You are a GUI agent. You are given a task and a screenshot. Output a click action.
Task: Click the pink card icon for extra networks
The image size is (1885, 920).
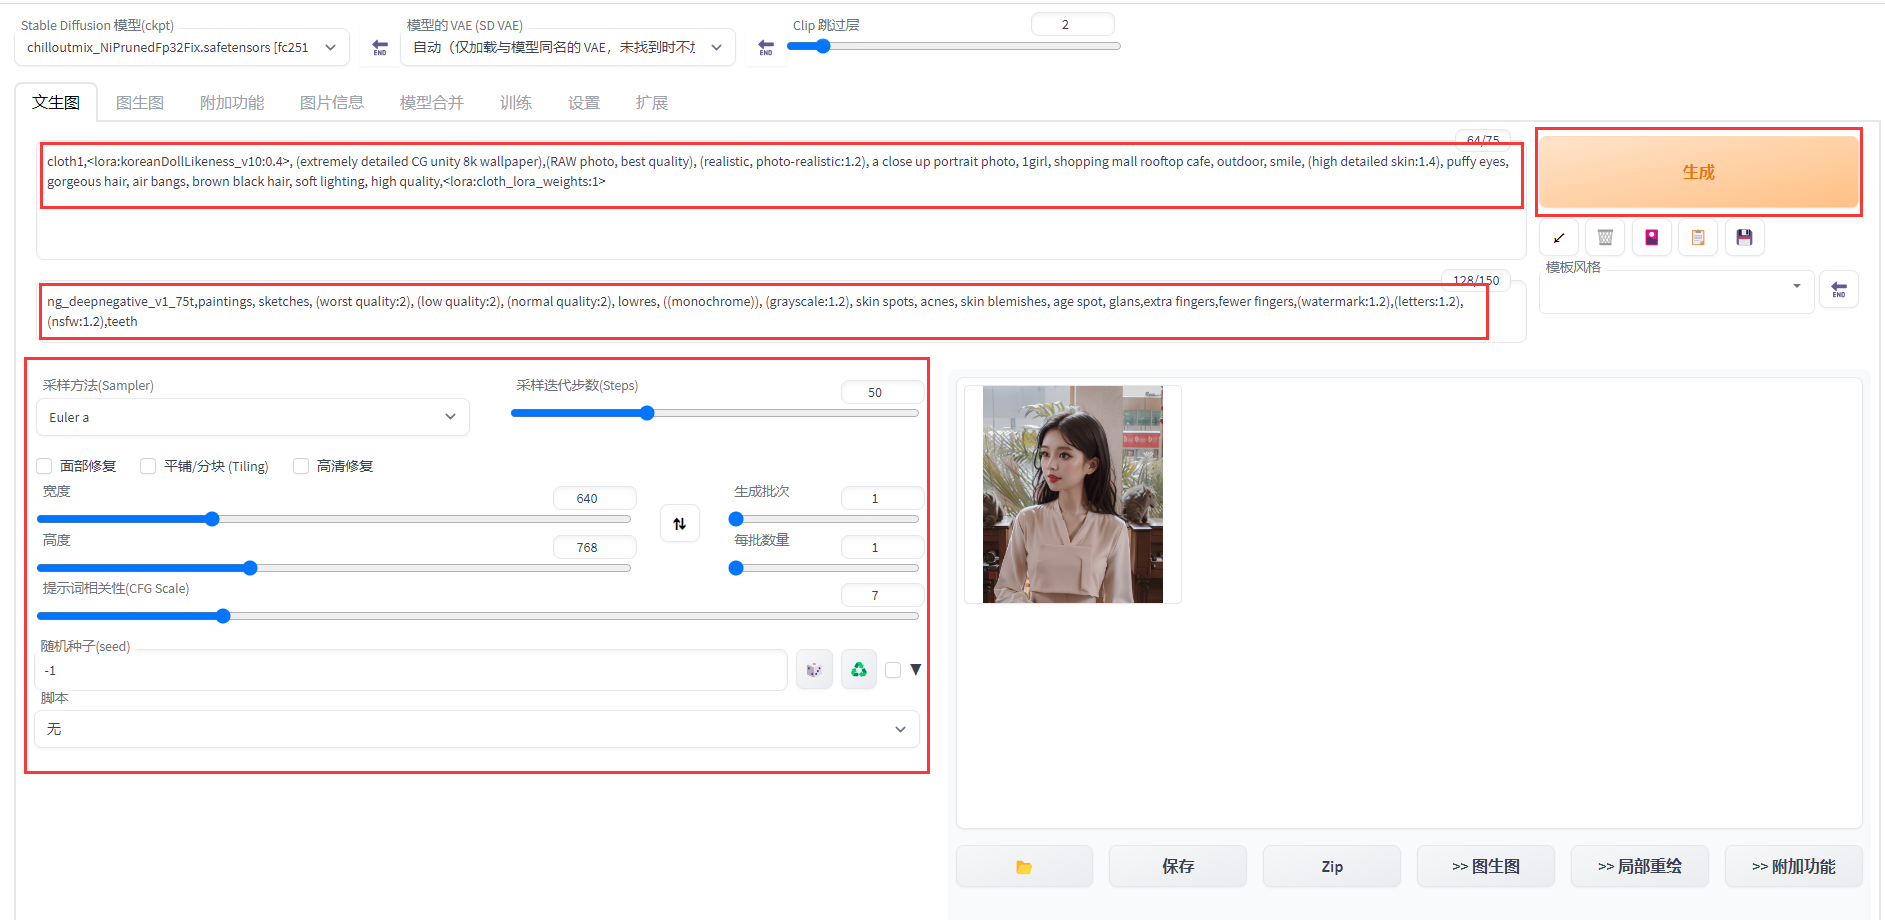[x=1652, y=237]
